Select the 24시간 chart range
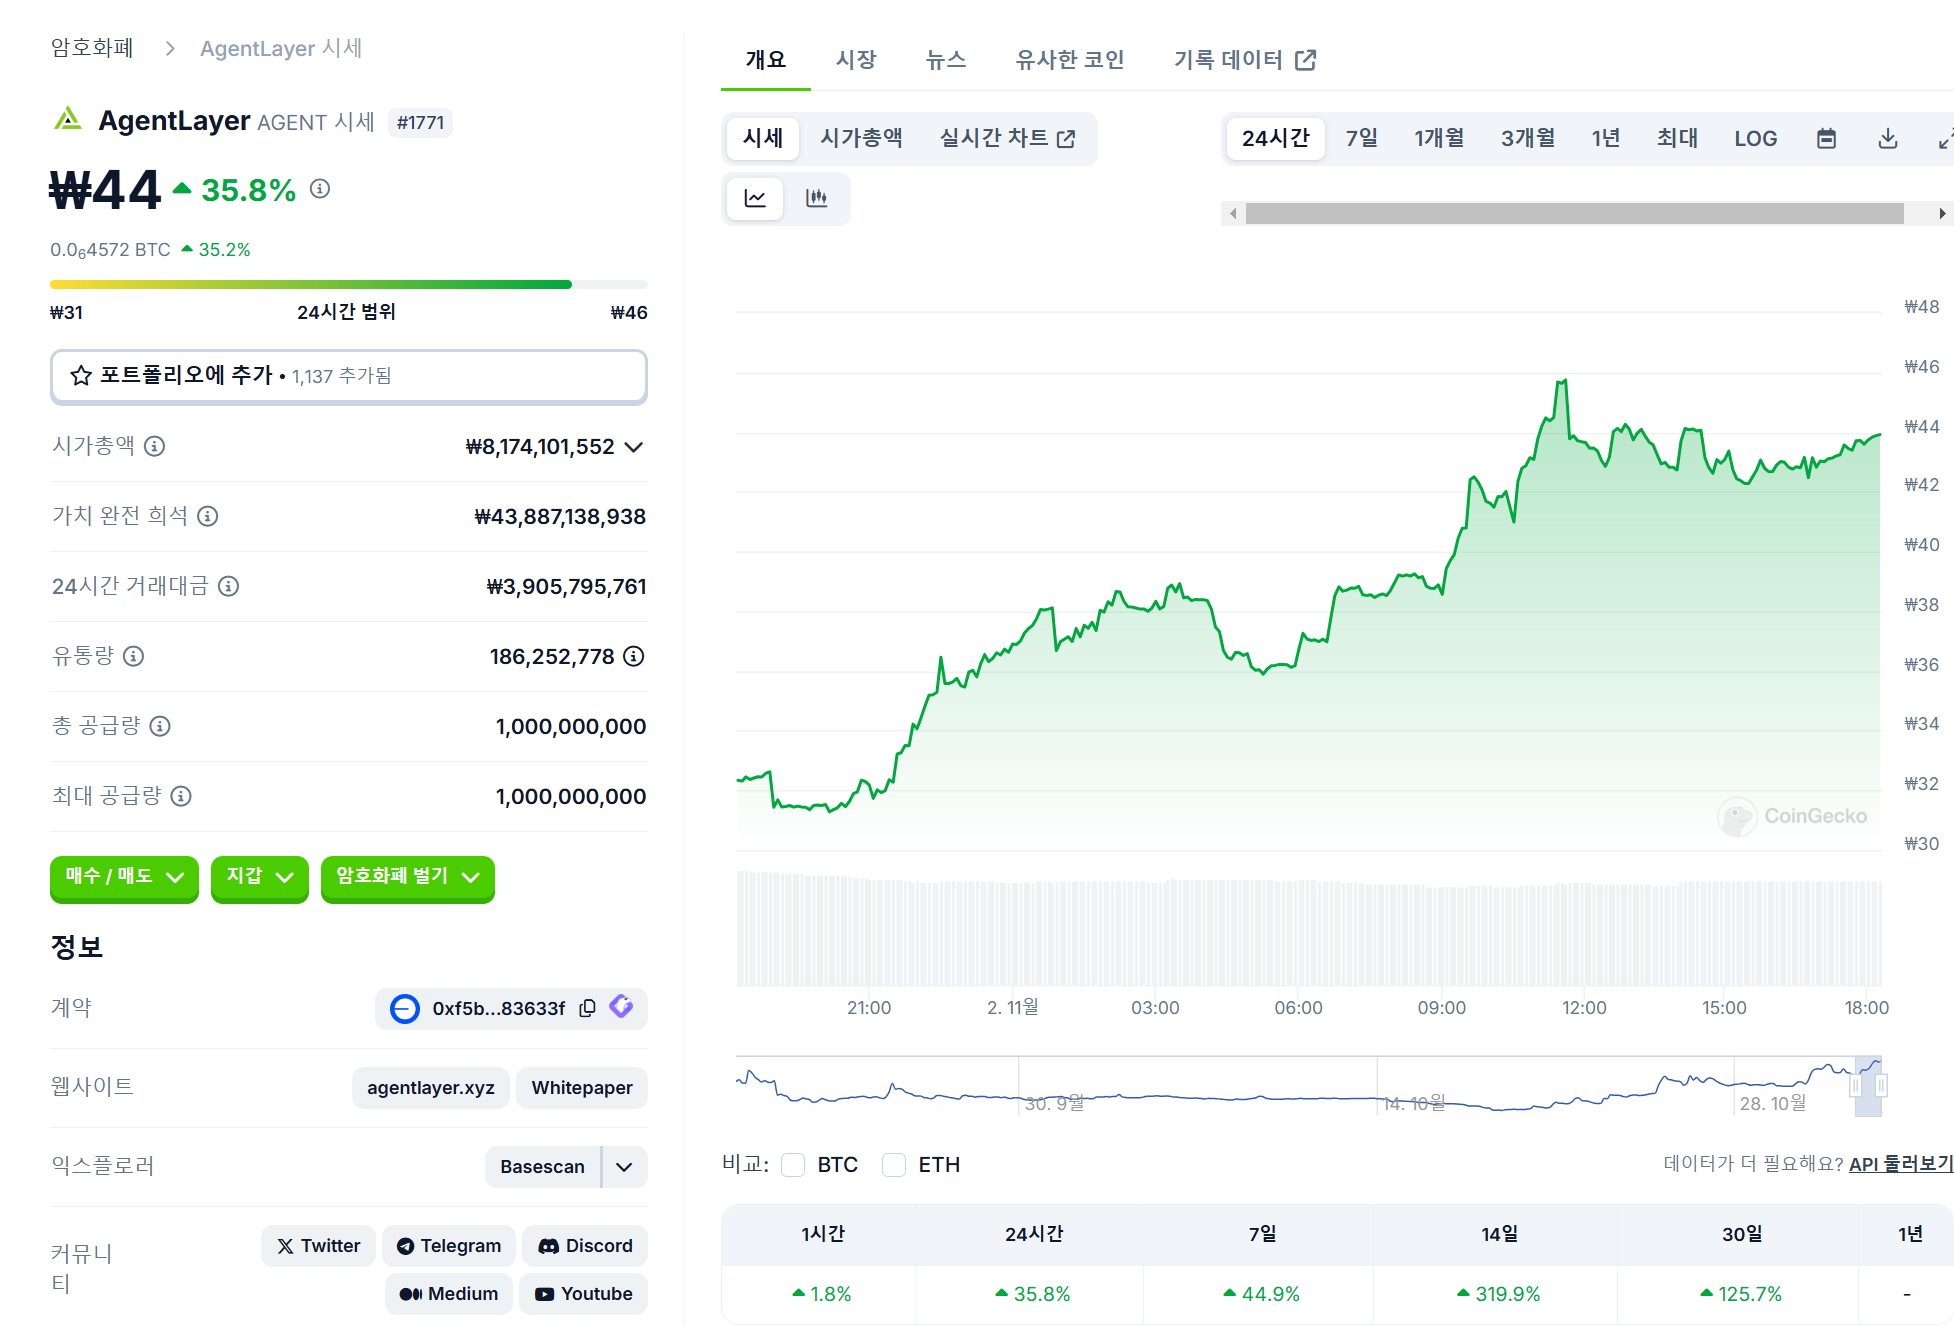Image resolution: width=1954 pixels, height=1326 pixels. click(x=1275, y=138)
